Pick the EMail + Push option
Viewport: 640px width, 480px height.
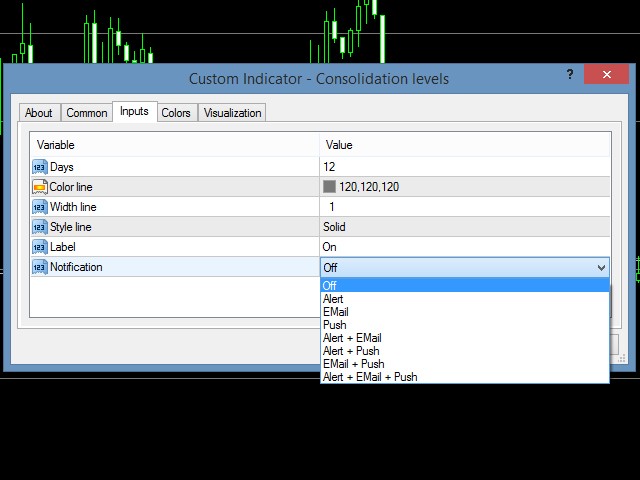353,364
